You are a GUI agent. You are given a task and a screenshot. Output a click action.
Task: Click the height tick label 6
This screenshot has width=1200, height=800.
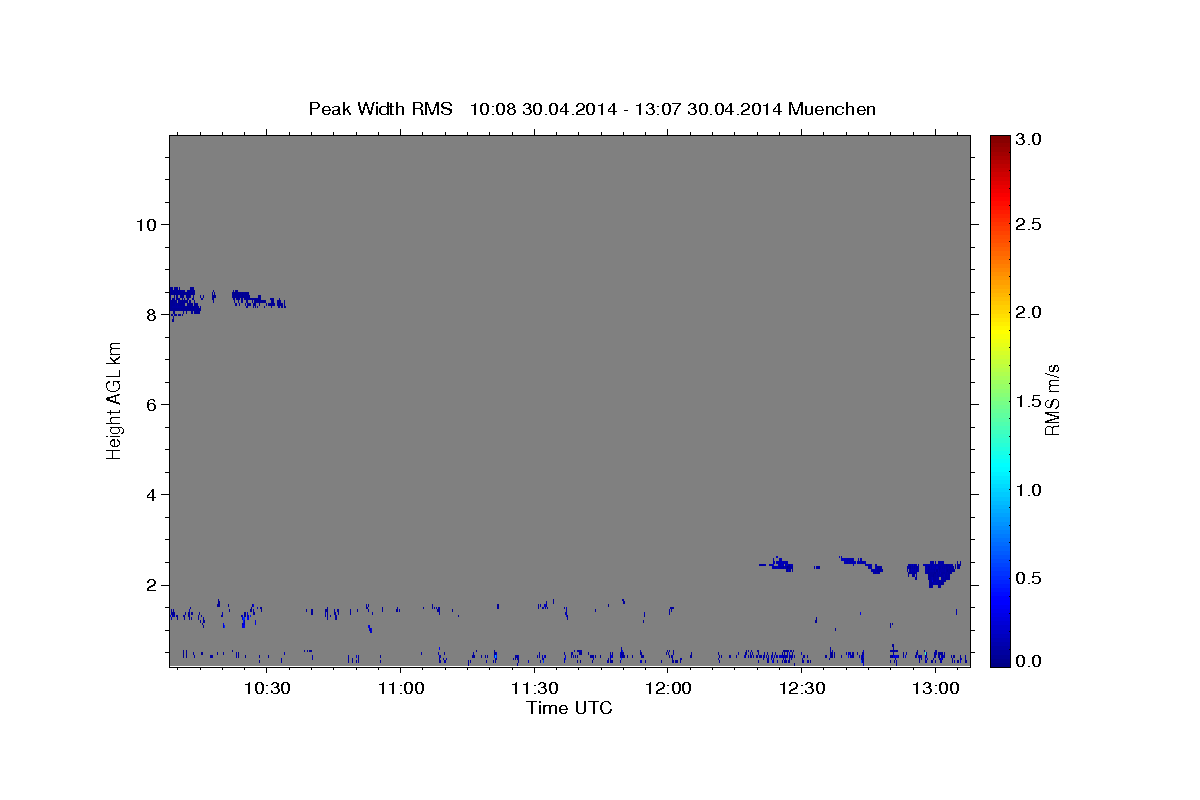point(151,405)
